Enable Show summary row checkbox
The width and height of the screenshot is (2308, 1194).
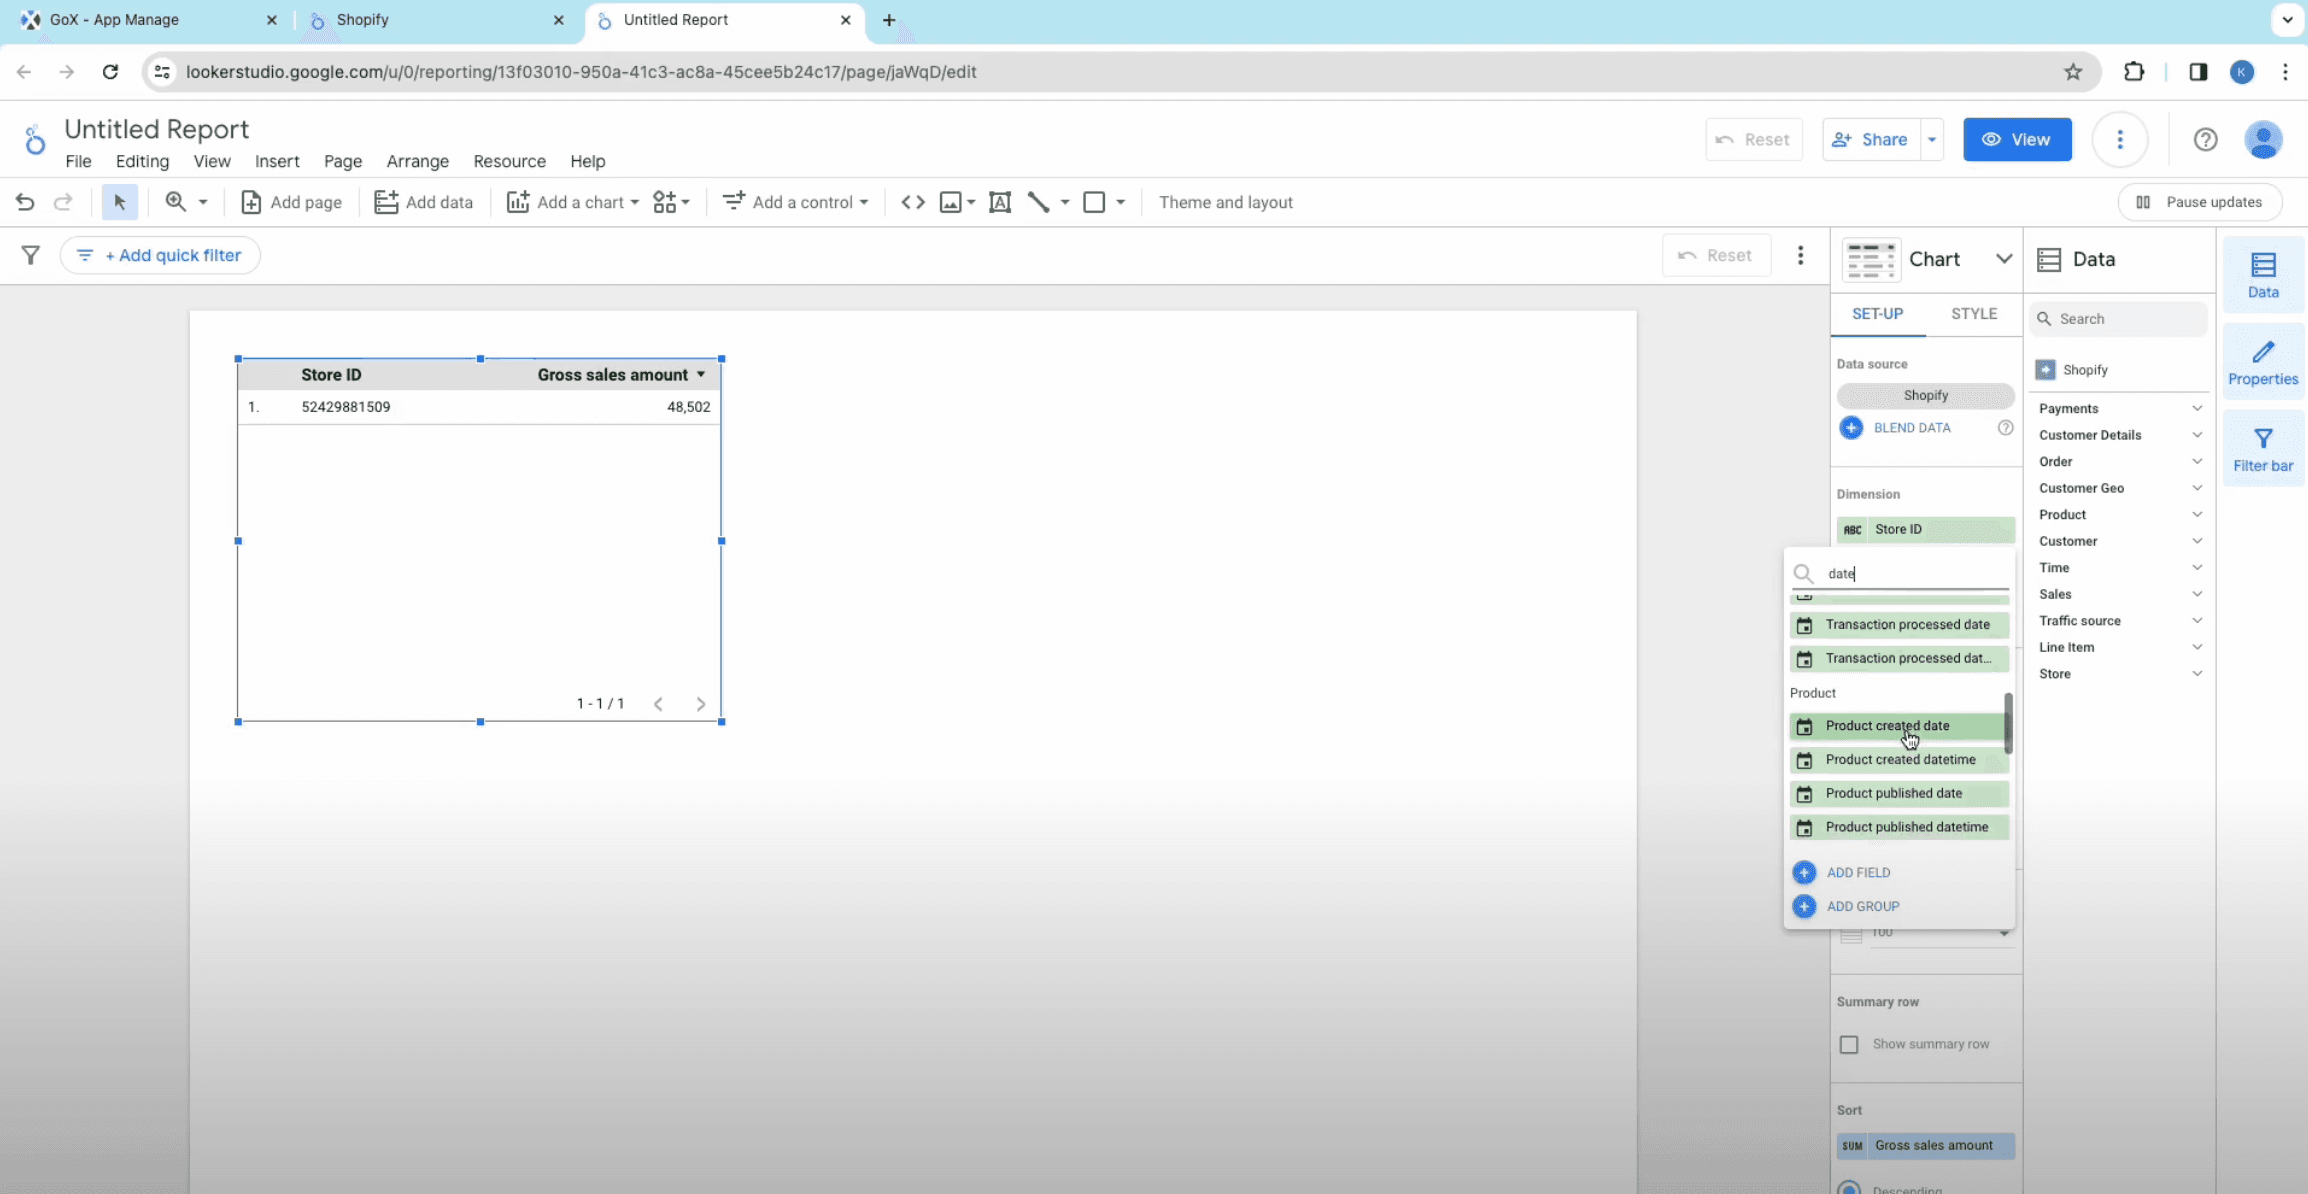(x=1849, y=1044)
